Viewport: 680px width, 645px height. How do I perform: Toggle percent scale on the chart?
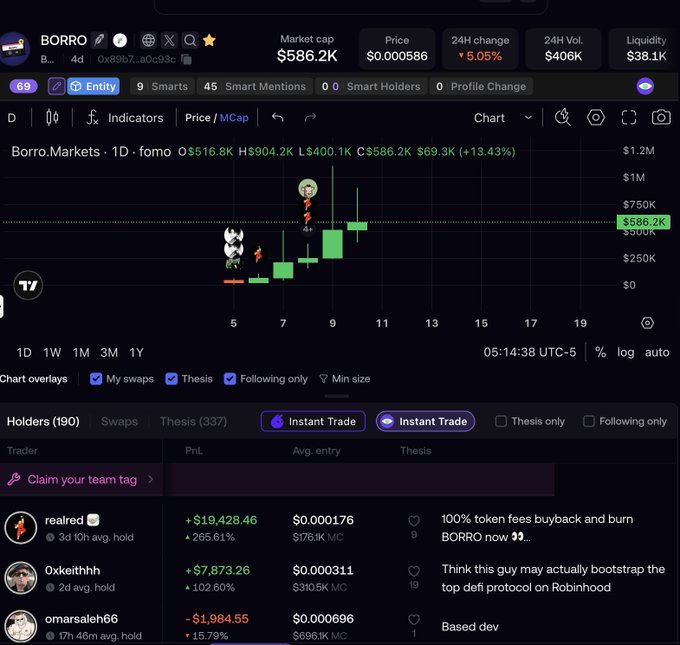[x=600, y=352]
